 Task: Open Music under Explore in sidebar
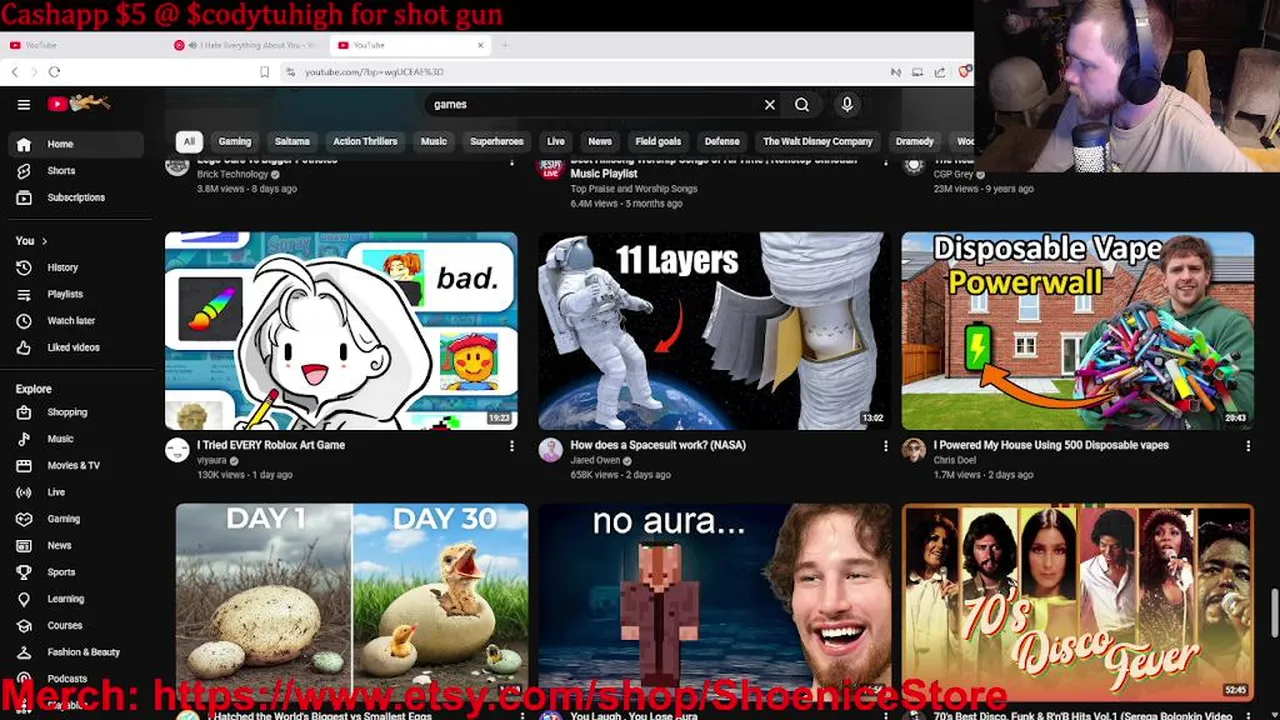(76, 439)
